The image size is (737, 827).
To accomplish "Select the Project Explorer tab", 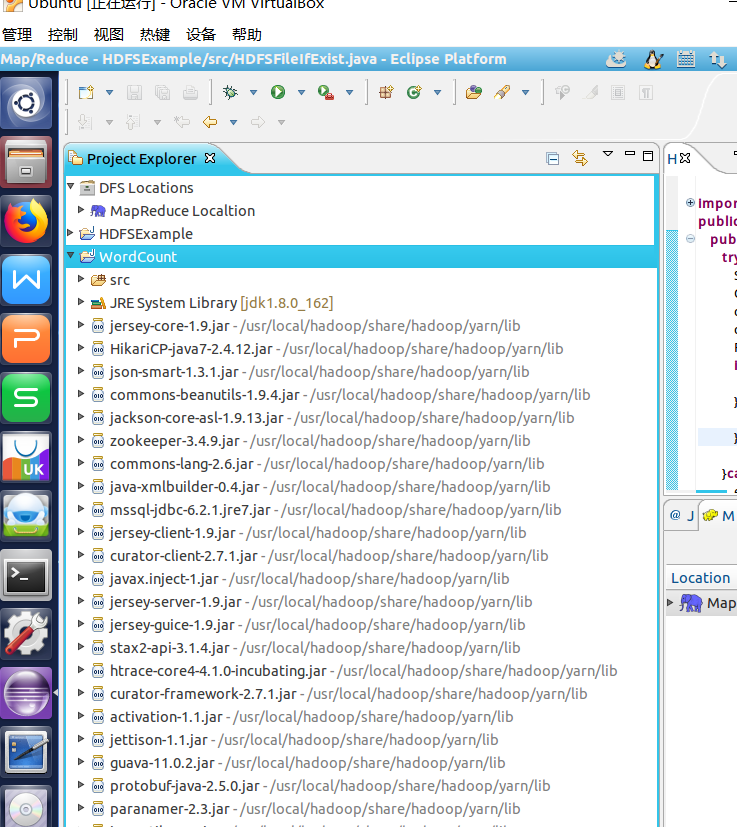I will tap(141, 159).
